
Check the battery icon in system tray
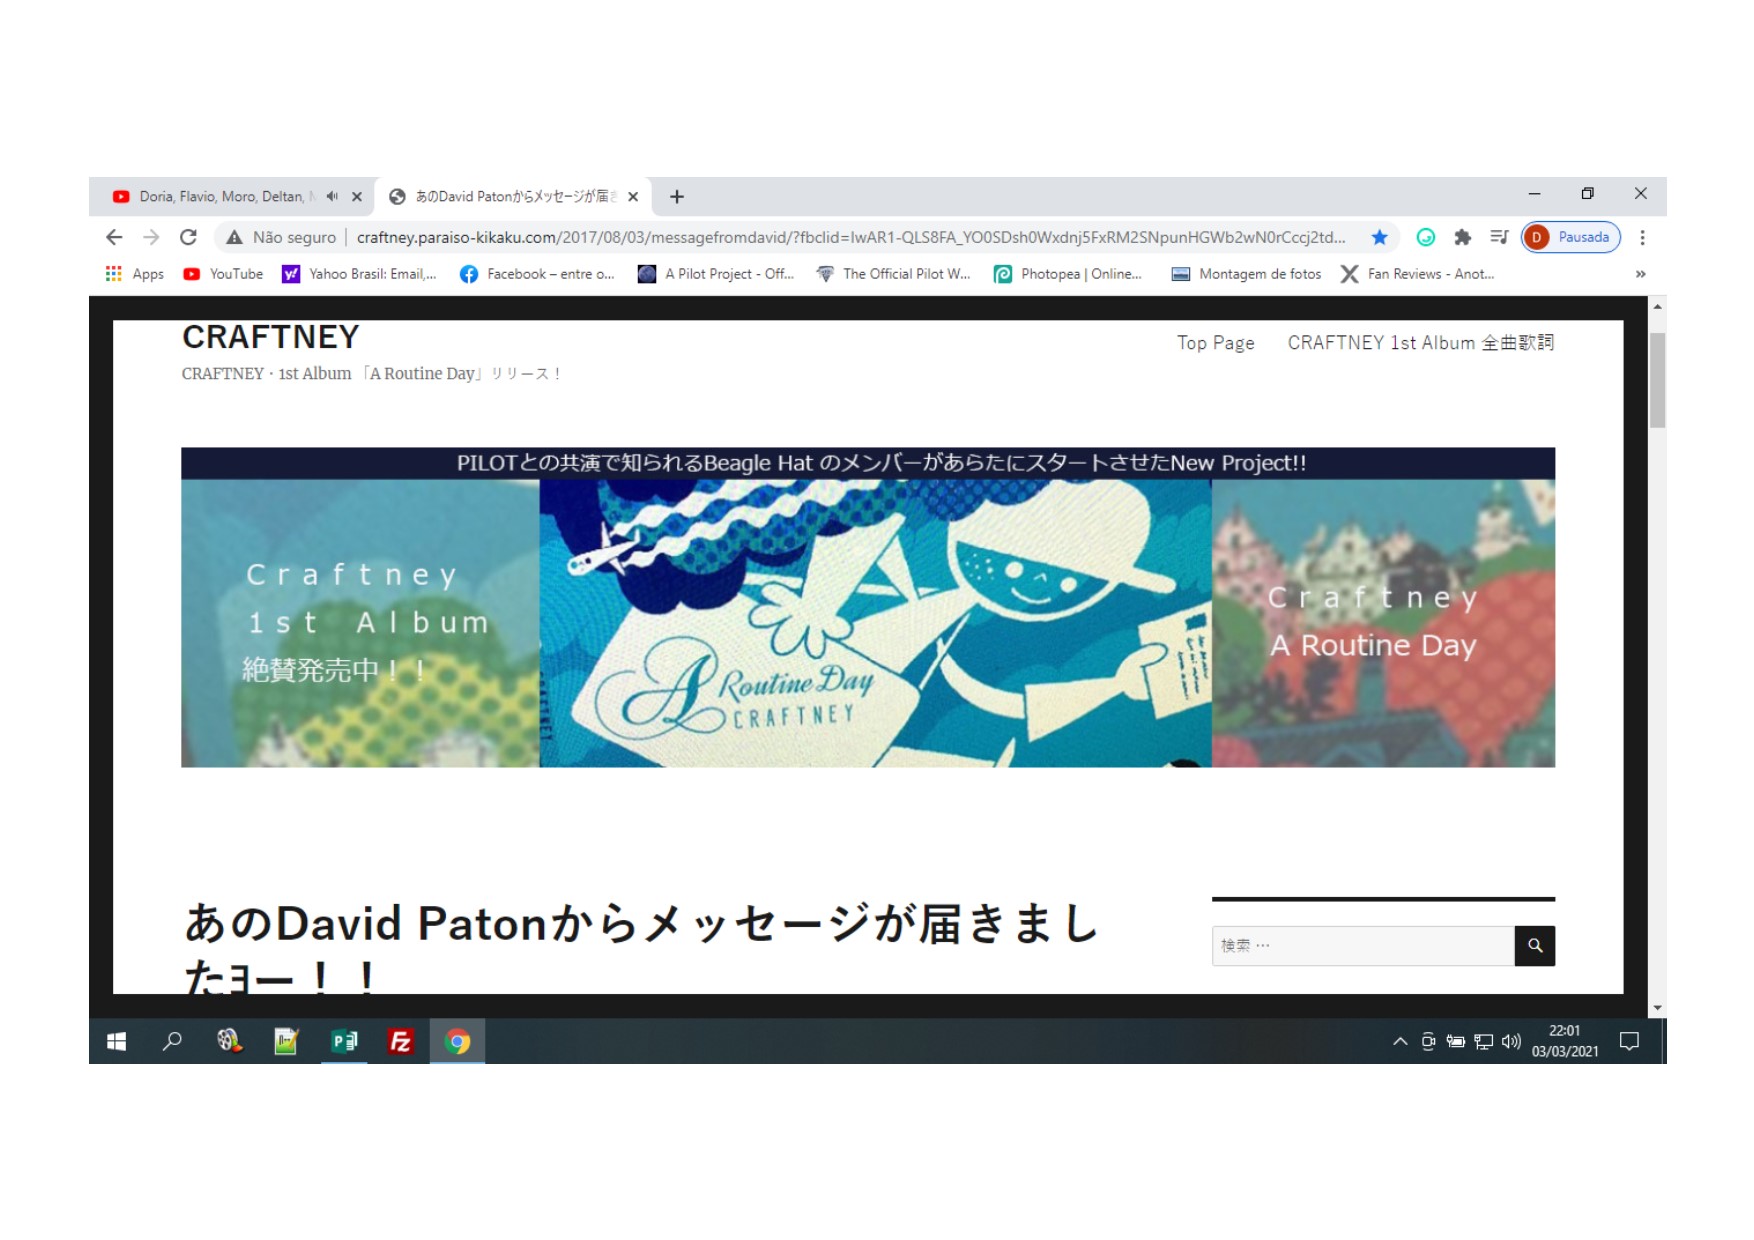pyautogui.click(x=1456, y=1042)
